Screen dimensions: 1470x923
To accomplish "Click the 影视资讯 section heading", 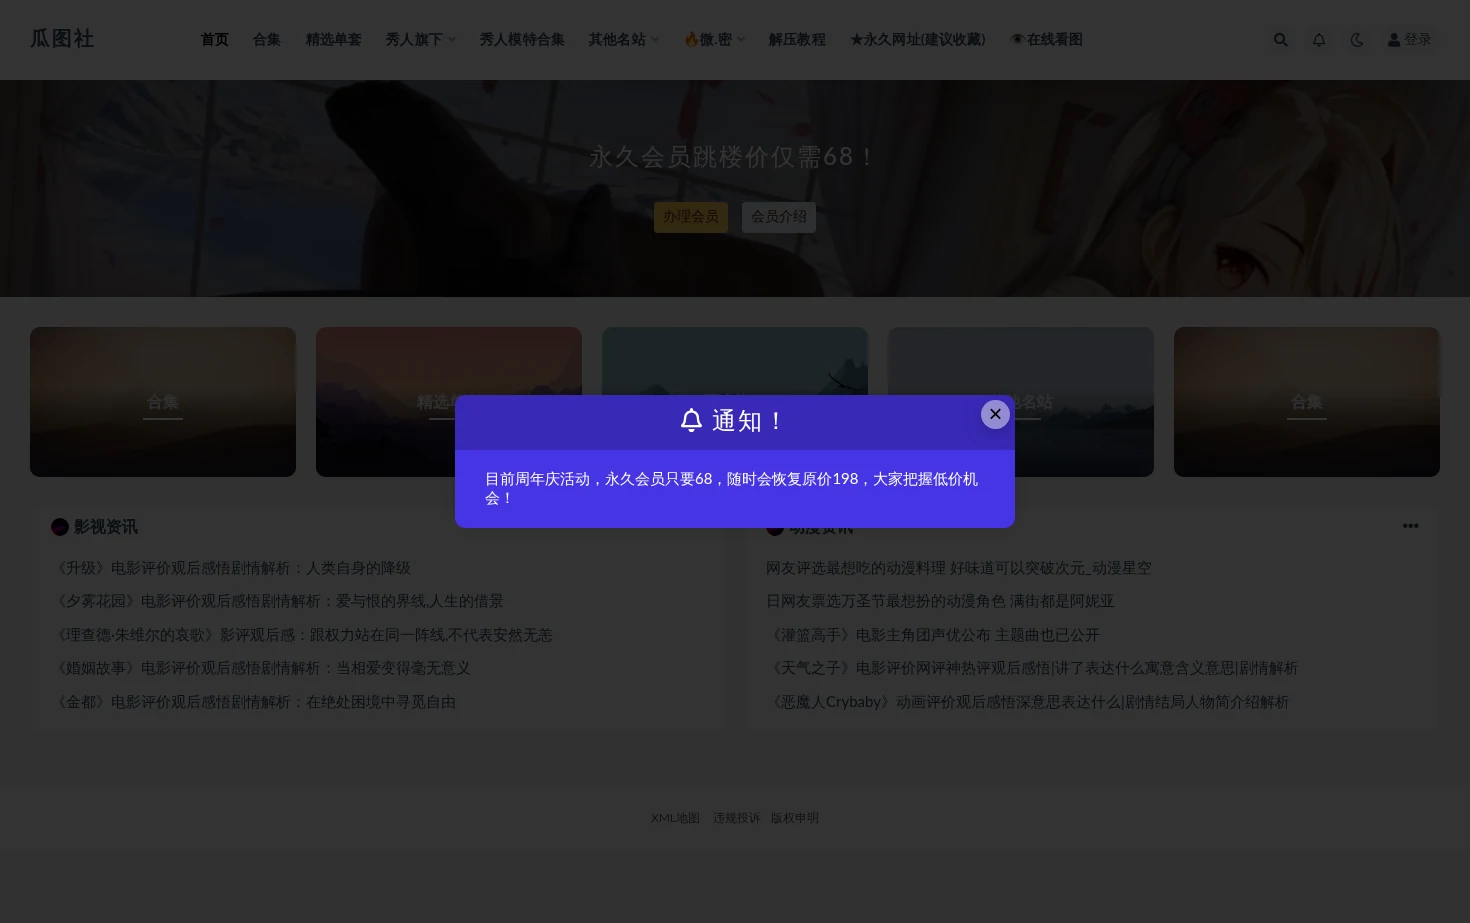I will [x=105, y=527].
